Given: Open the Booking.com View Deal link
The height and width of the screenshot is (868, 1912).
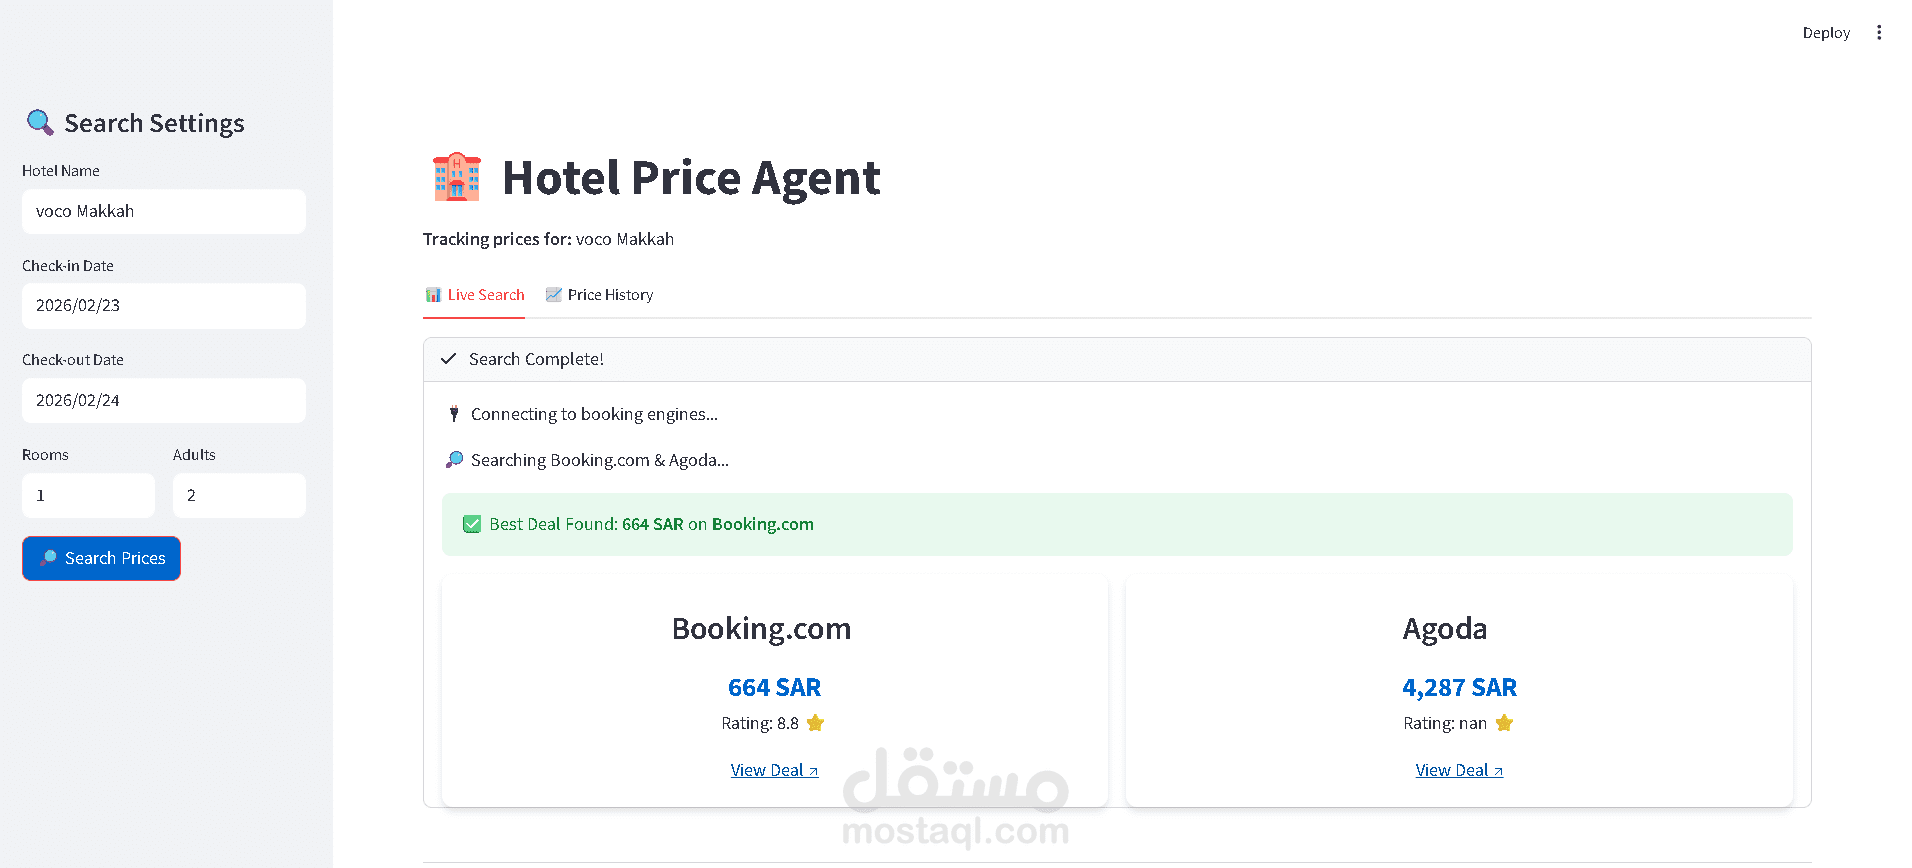Looking at the screenshot, I should [x=774, y=770].
